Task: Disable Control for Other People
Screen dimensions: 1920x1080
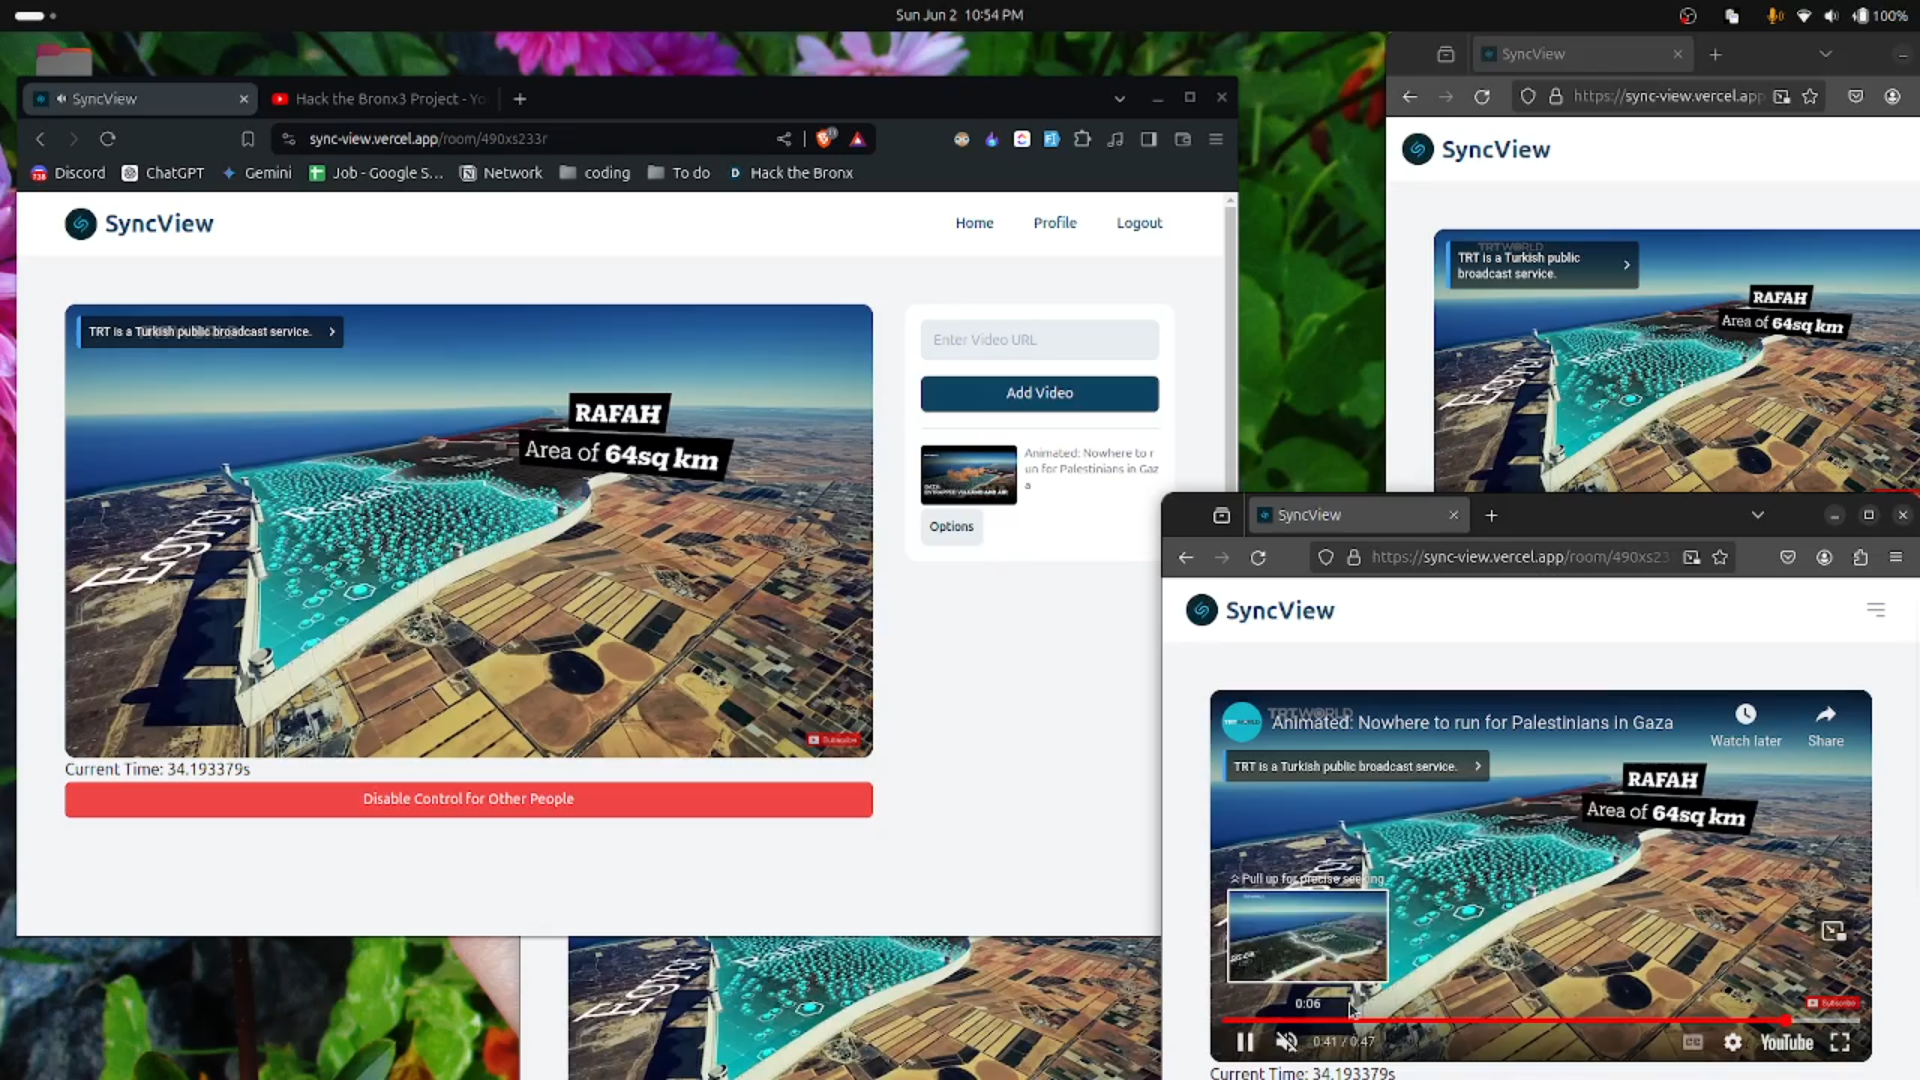Action: tap(468, 799)
